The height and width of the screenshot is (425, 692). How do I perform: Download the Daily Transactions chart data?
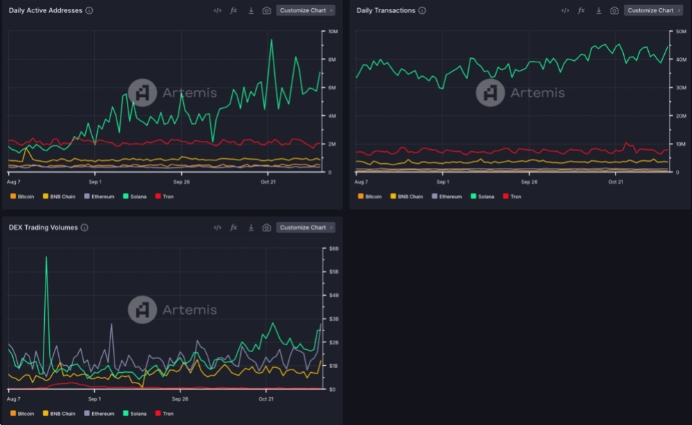(598, 11)
